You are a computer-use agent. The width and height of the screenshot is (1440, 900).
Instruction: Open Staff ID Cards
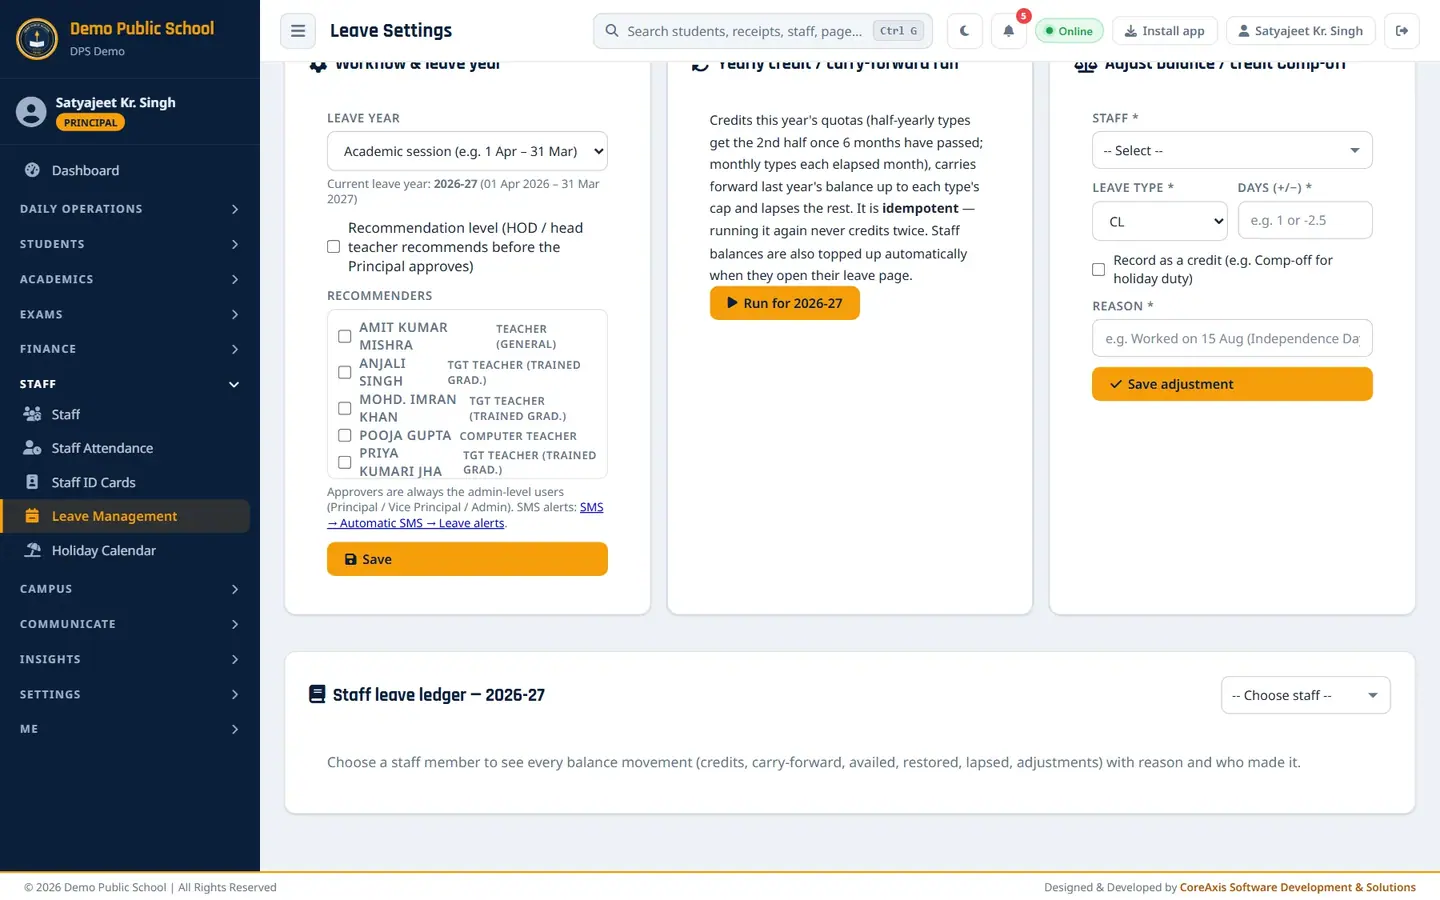click(x=125, y=482)
